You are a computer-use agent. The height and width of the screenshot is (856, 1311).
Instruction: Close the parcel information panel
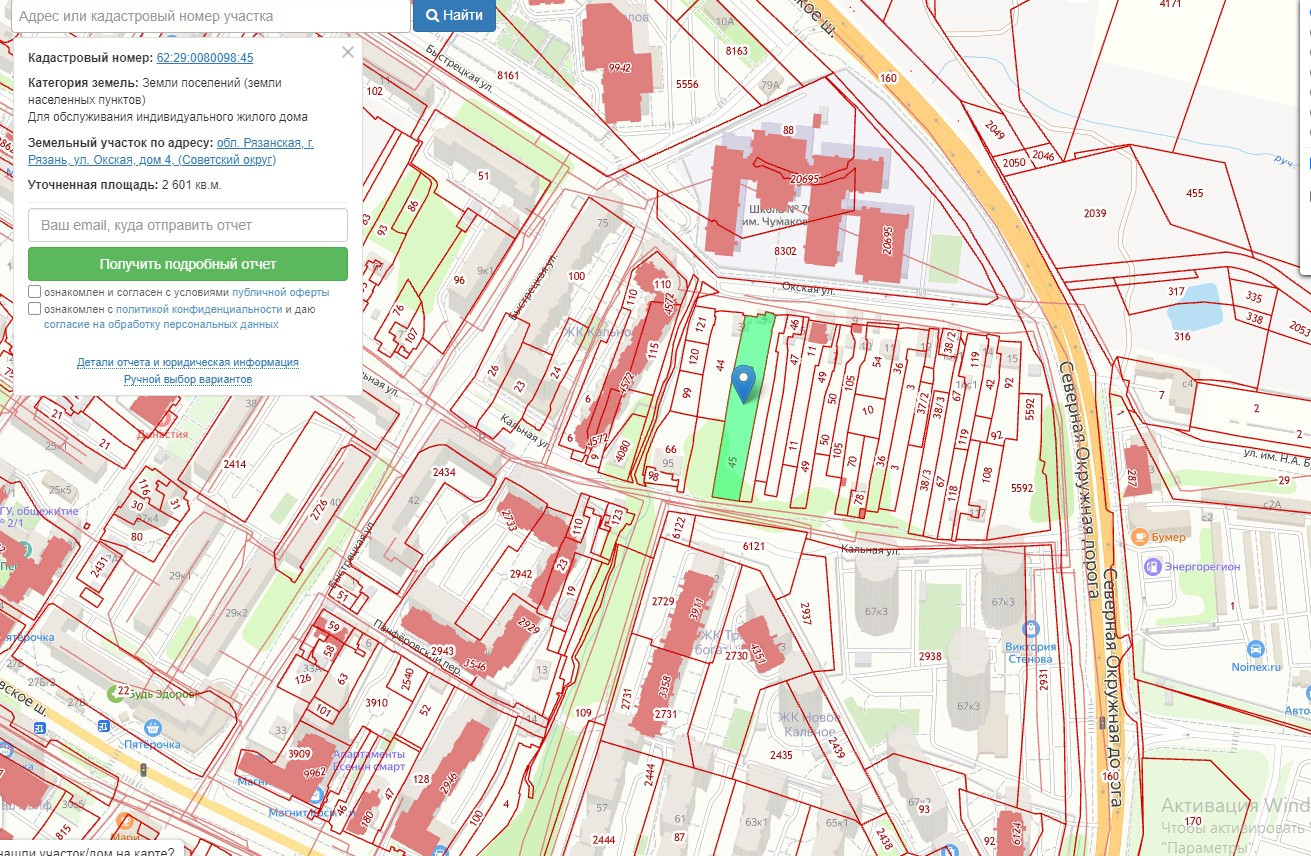click(x=347, y=52)
